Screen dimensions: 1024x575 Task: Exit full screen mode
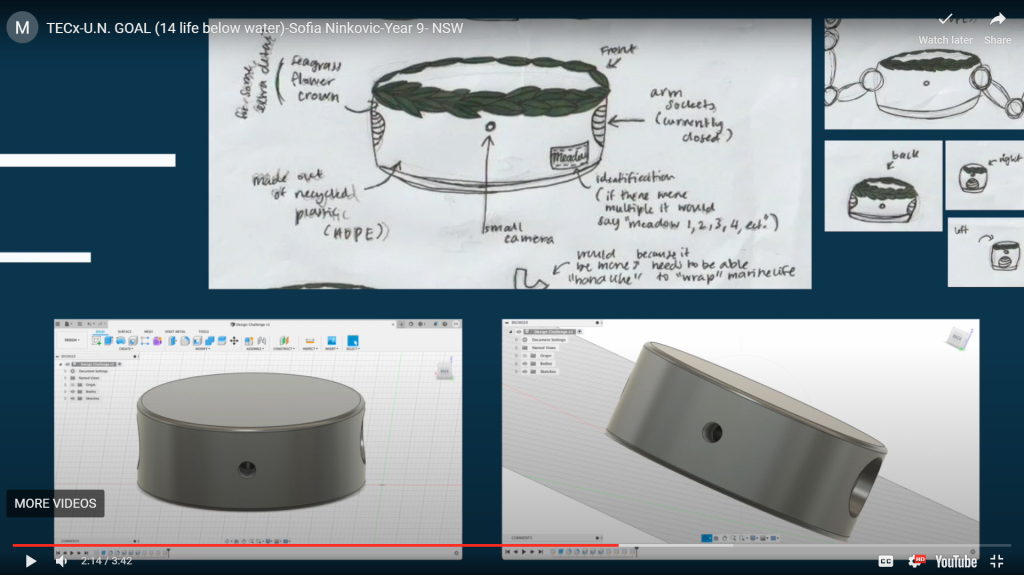(997, 561)
